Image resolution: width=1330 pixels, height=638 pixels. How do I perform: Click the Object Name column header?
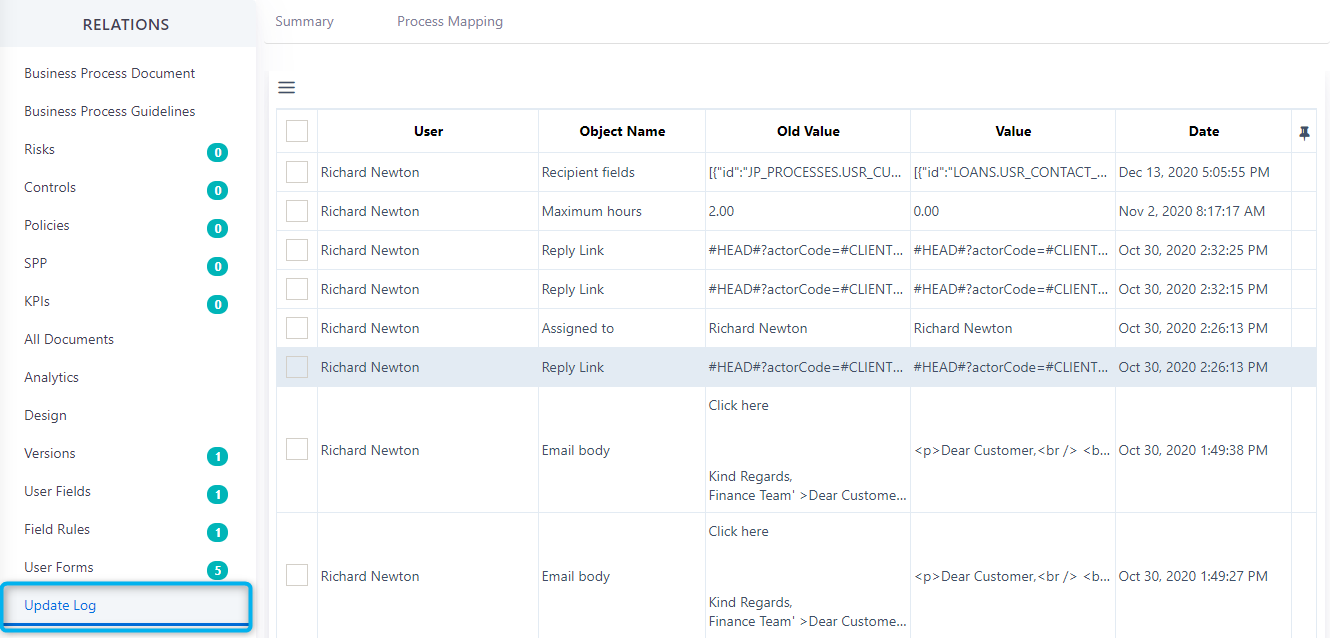[622, 131]
